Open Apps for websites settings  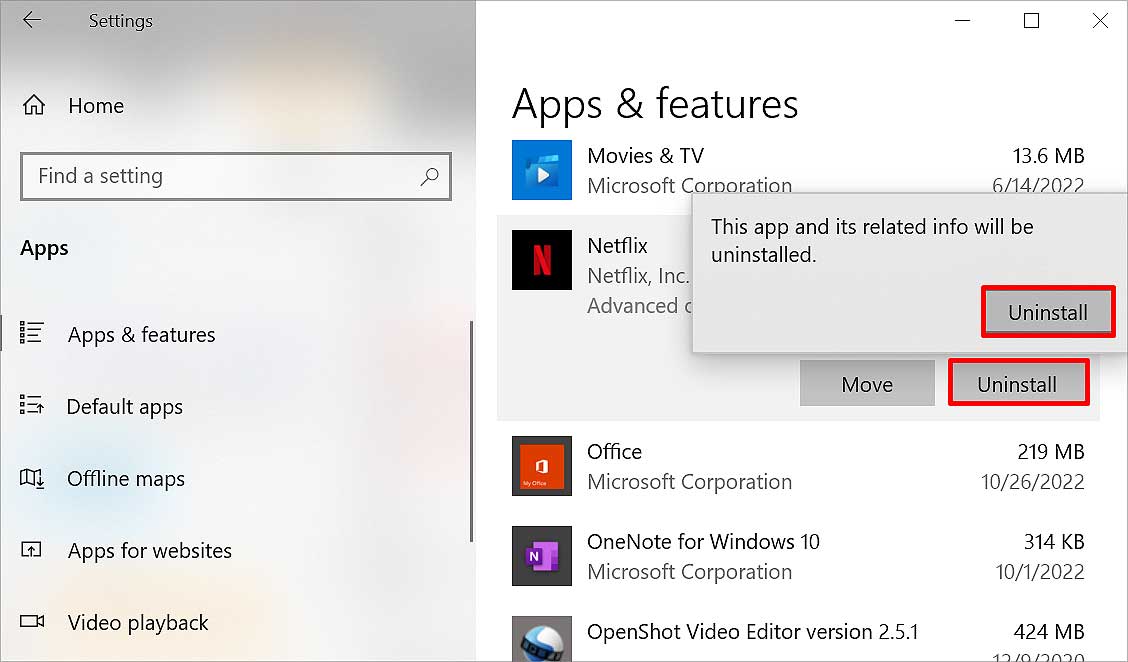pos(150,550)
